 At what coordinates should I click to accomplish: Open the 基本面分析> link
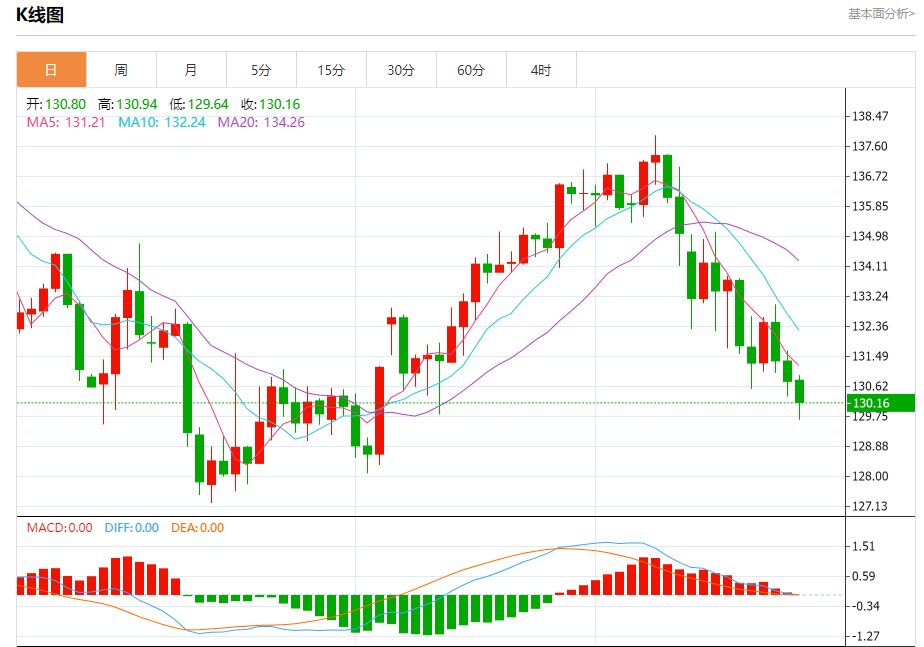882,14
